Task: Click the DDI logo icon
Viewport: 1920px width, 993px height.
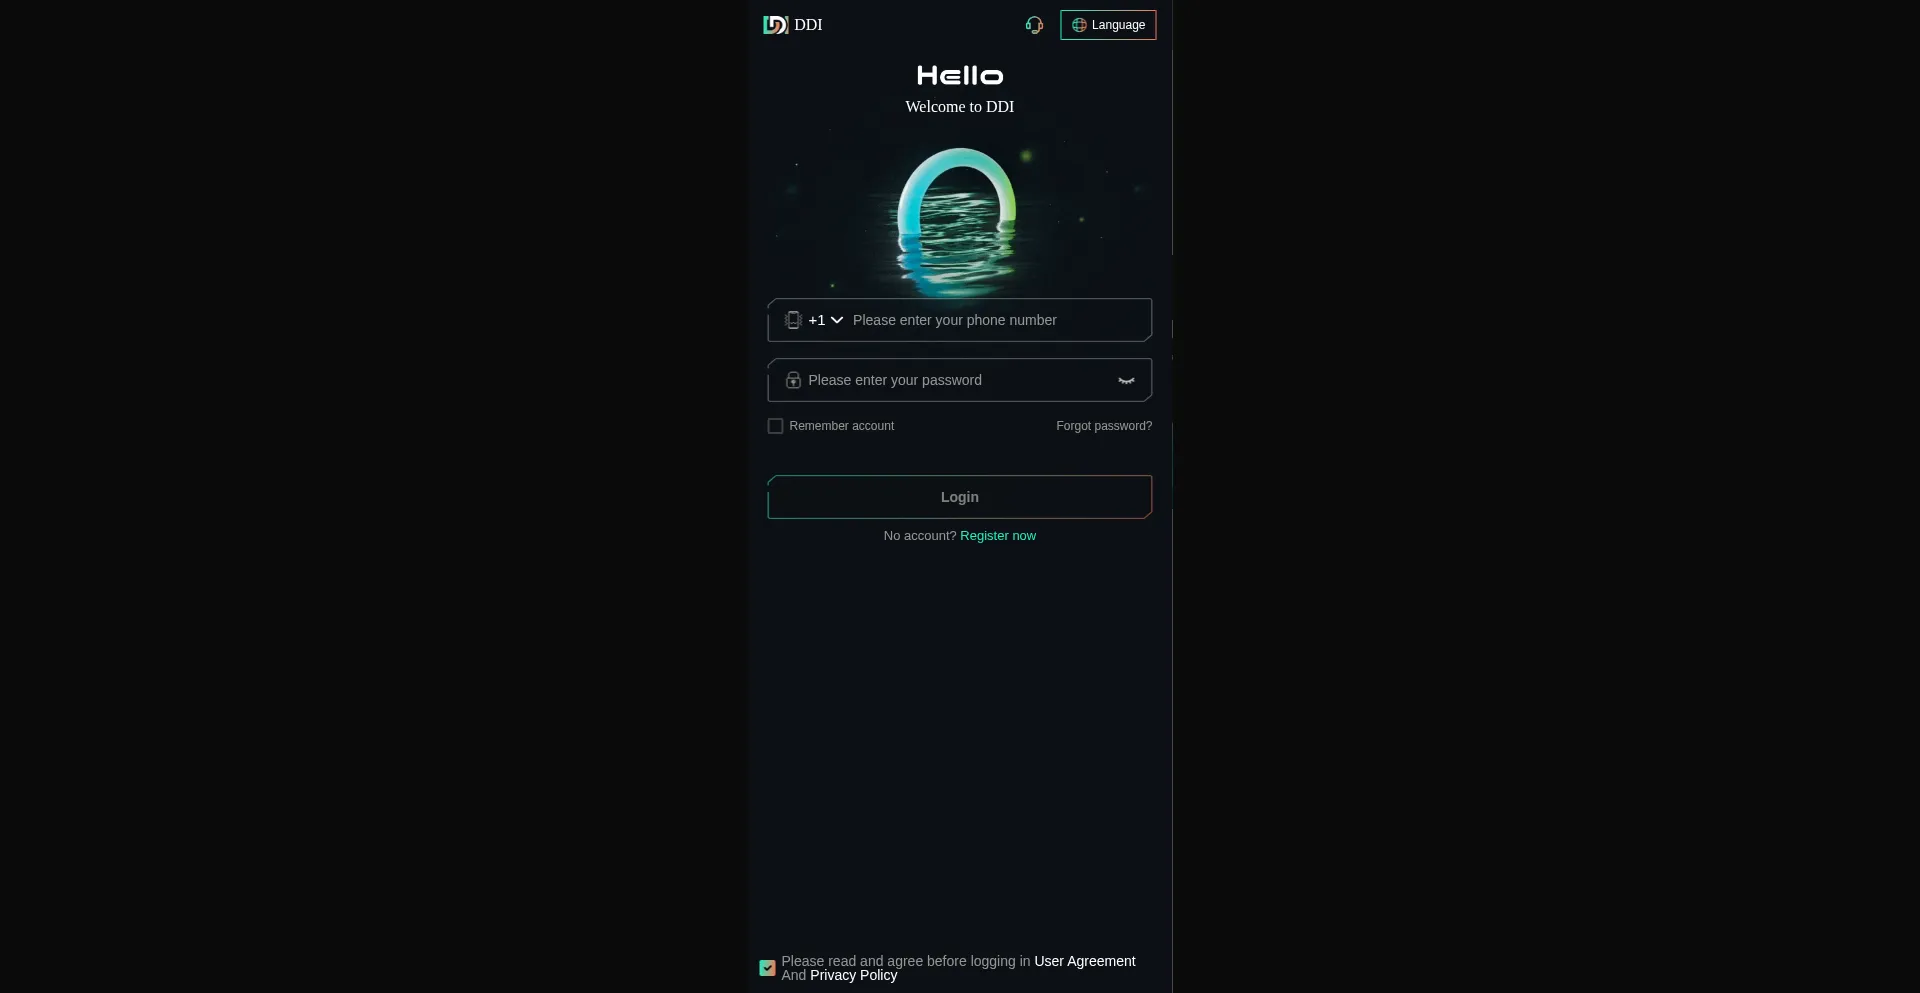Action: point(775,25)
